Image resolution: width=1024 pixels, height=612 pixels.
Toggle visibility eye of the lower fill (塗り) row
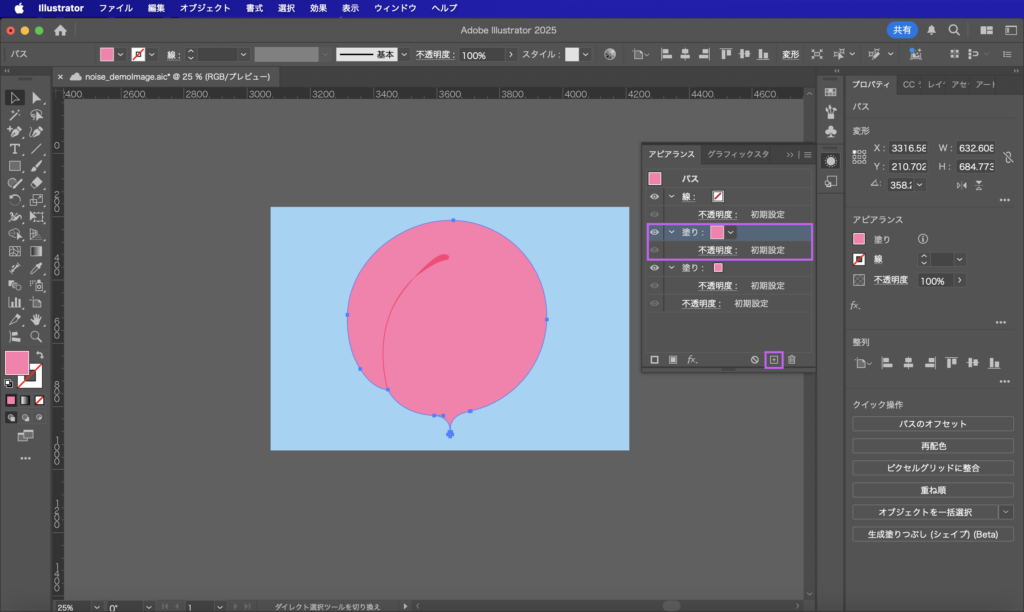click(x=654, y=268)
